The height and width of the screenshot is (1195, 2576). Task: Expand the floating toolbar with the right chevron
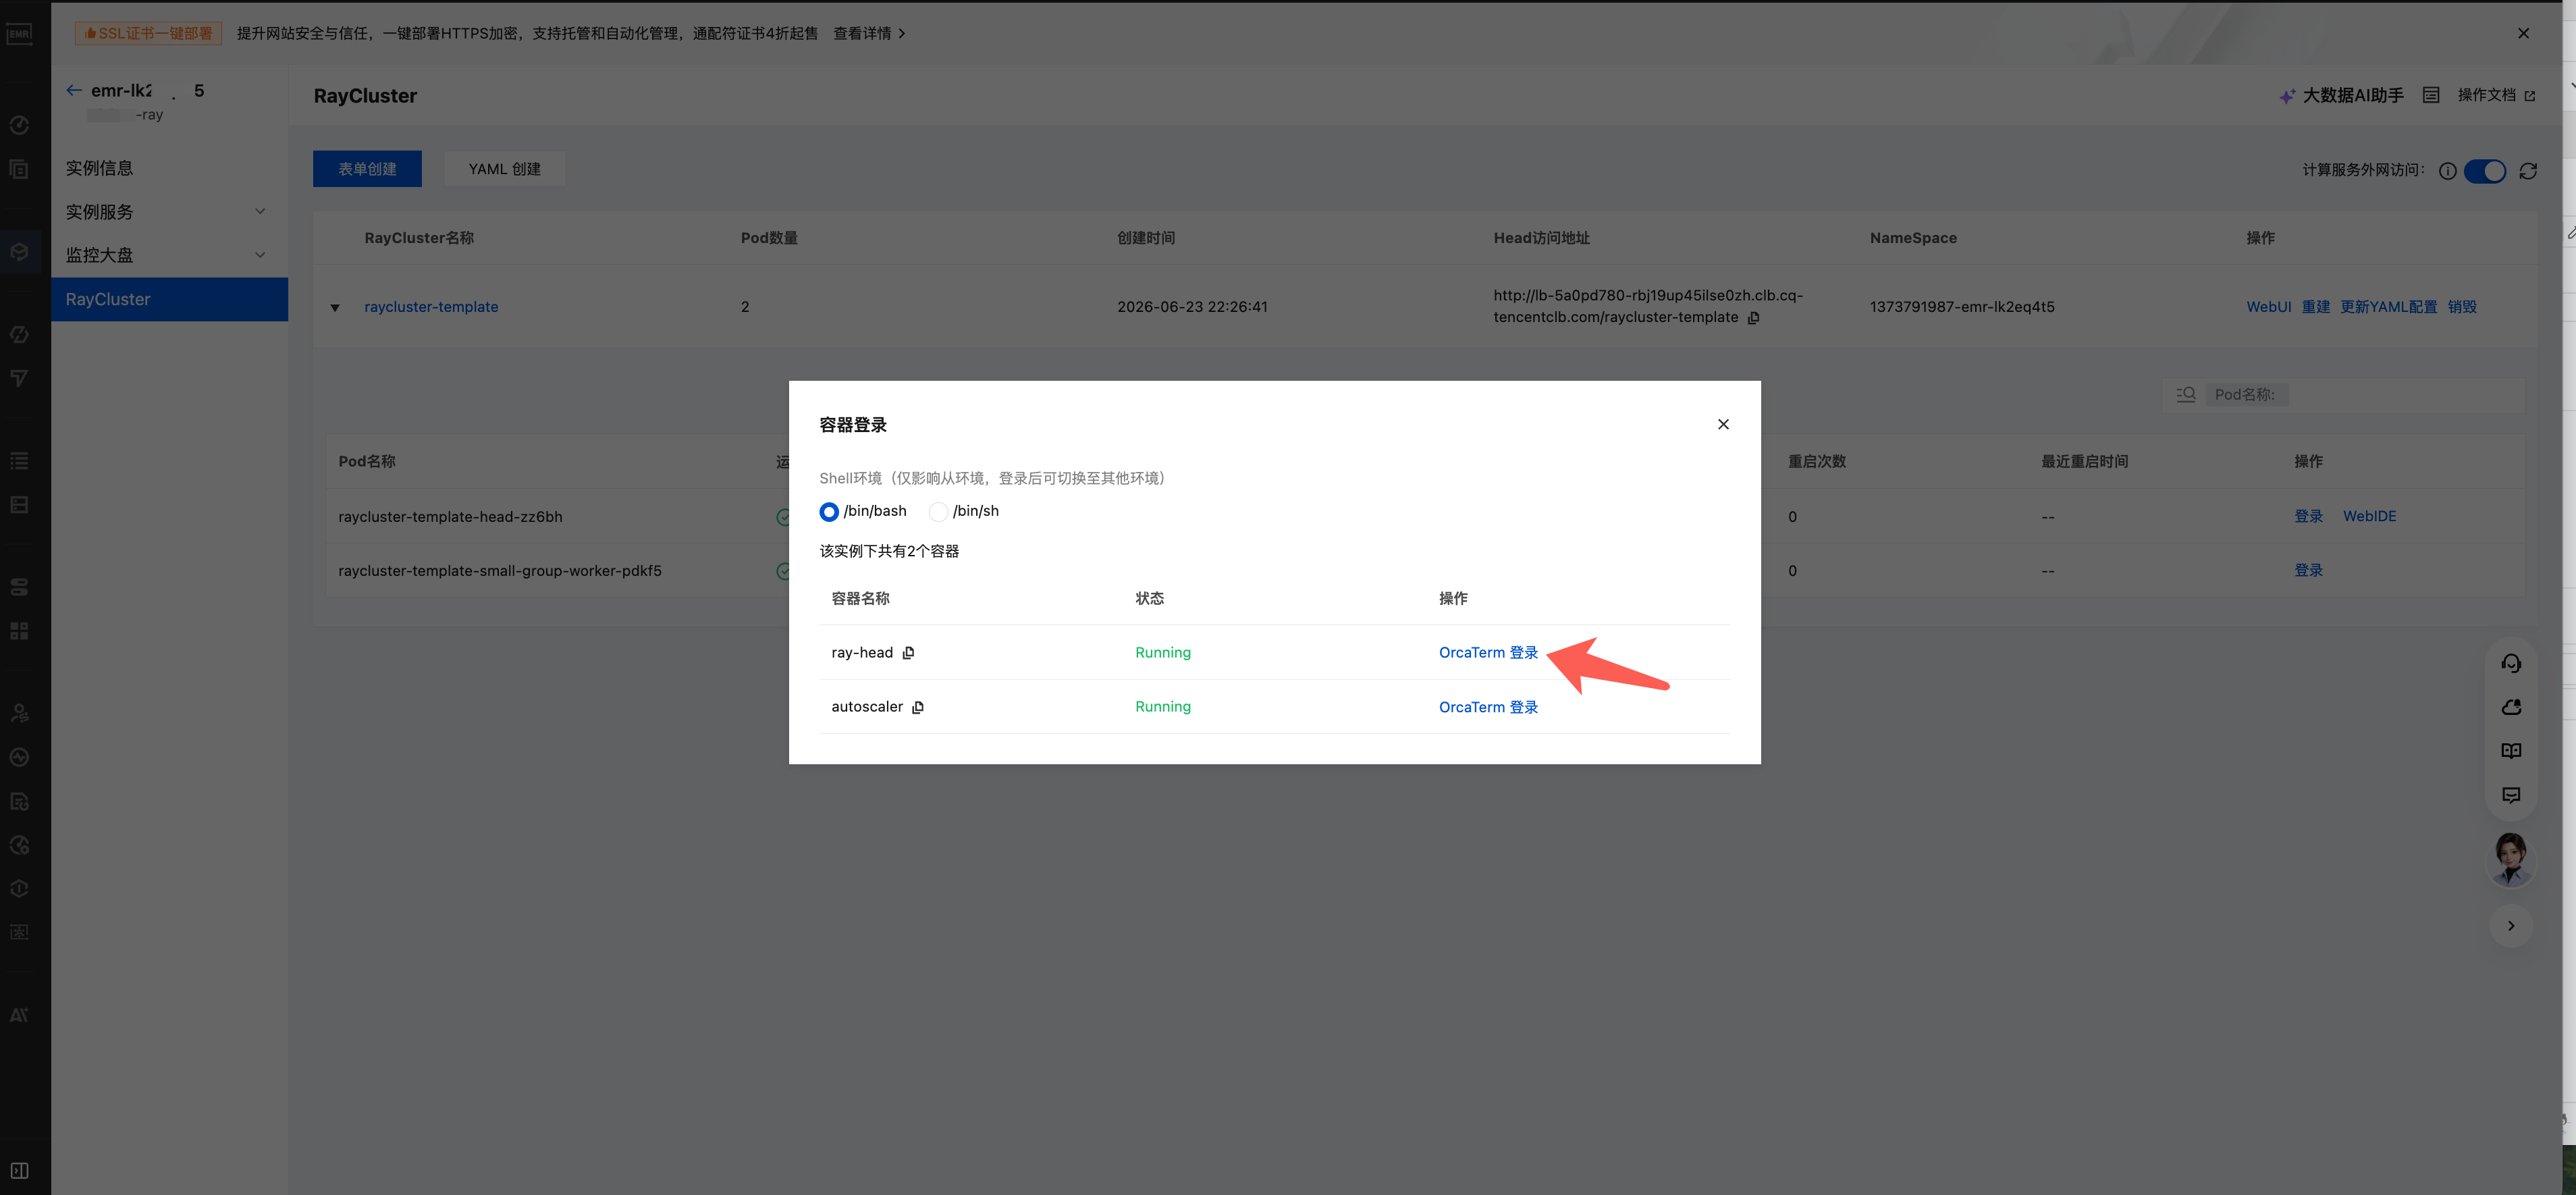[x=2511, y=926]
